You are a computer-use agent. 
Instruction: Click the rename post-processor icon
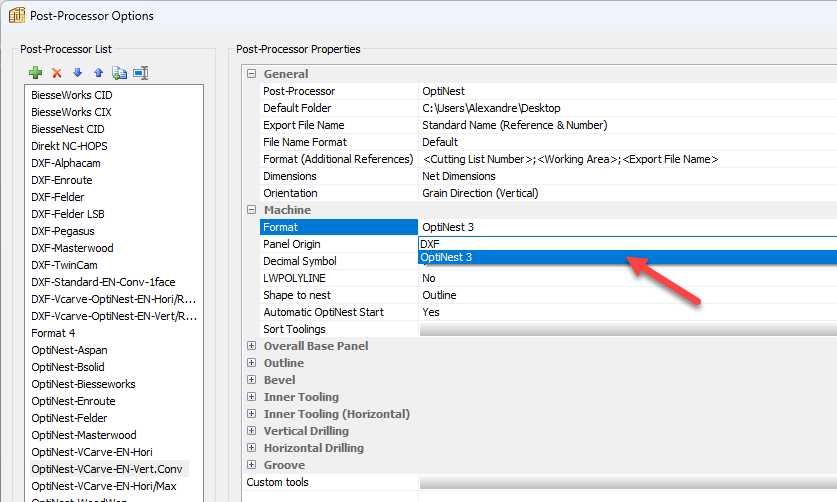(x=141, y=73)
